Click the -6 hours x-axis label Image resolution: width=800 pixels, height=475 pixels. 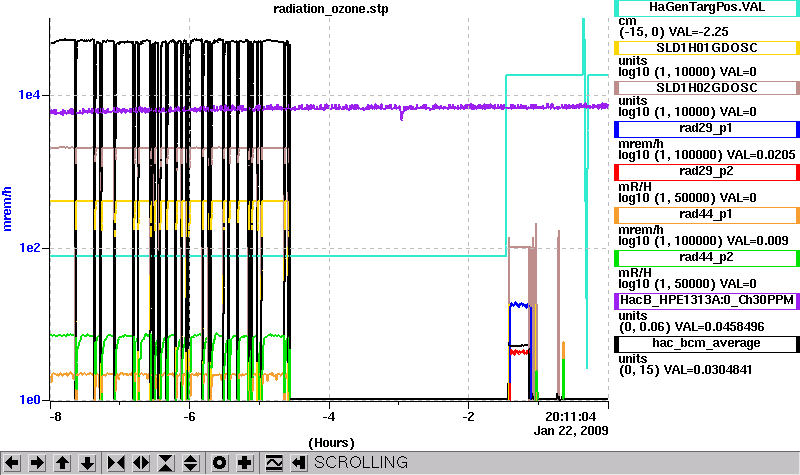(189, 416)
